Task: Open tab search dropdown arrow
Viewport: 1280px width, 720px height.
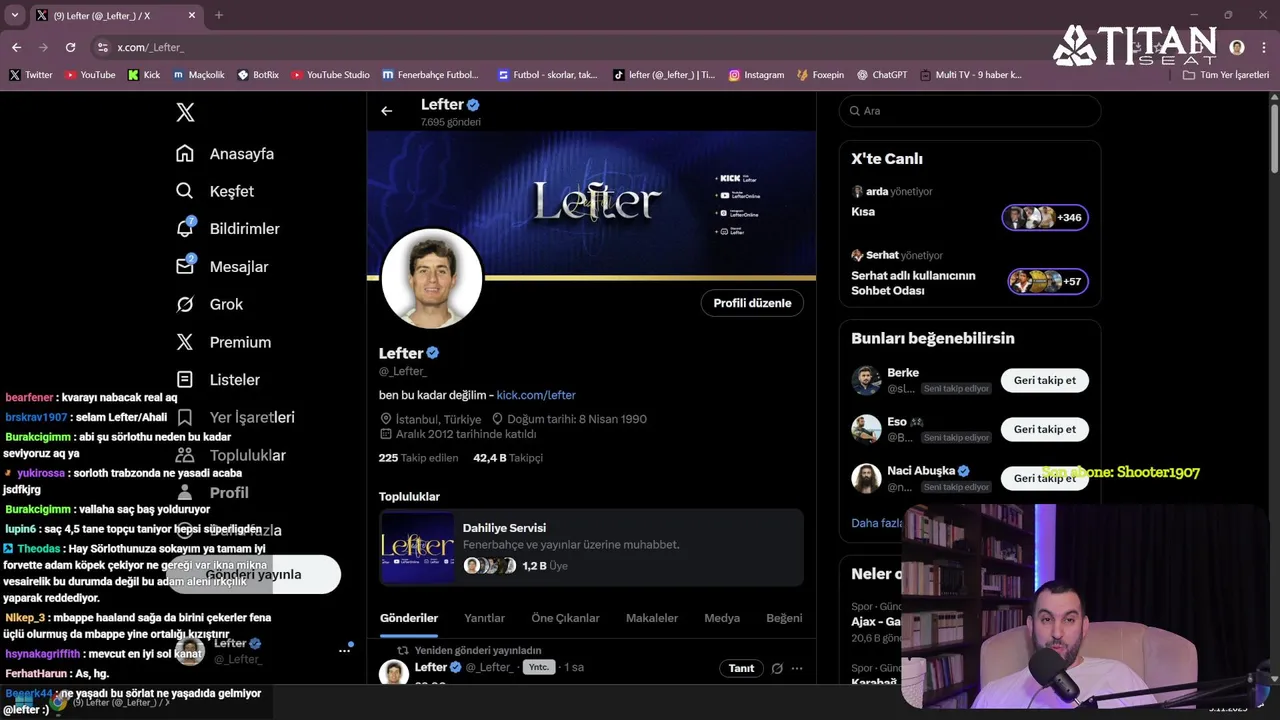Action: click(x=14, y=15)
